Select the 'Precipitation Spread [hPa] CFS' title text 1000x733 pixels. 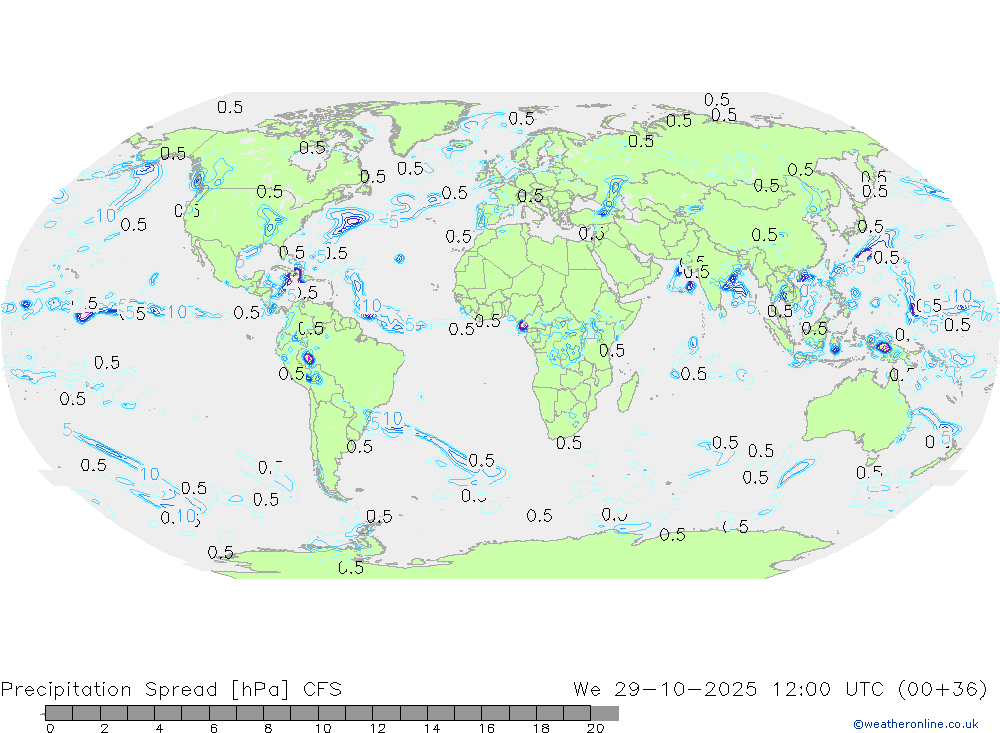click(x=172, y=690)
